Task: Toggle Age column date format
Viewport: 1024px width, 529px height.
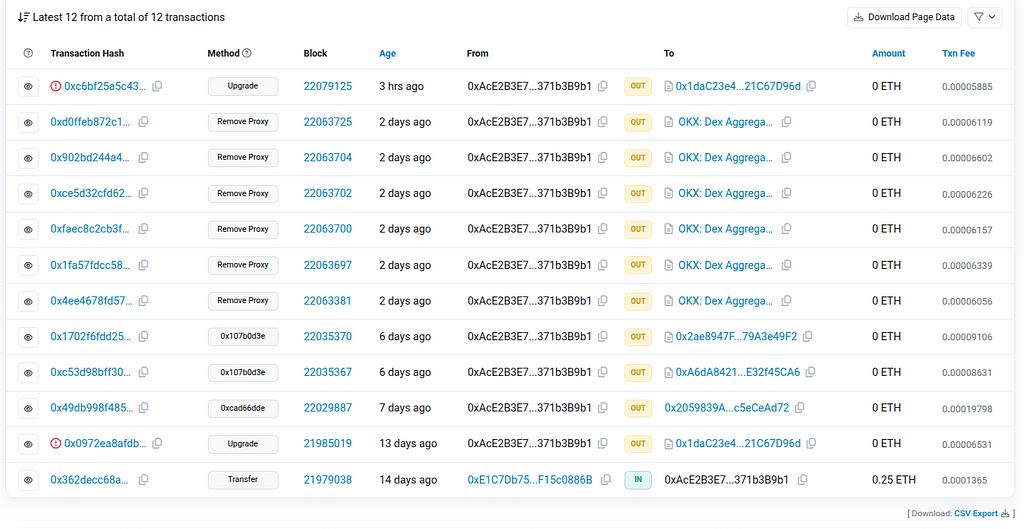Action: point(388,53)
